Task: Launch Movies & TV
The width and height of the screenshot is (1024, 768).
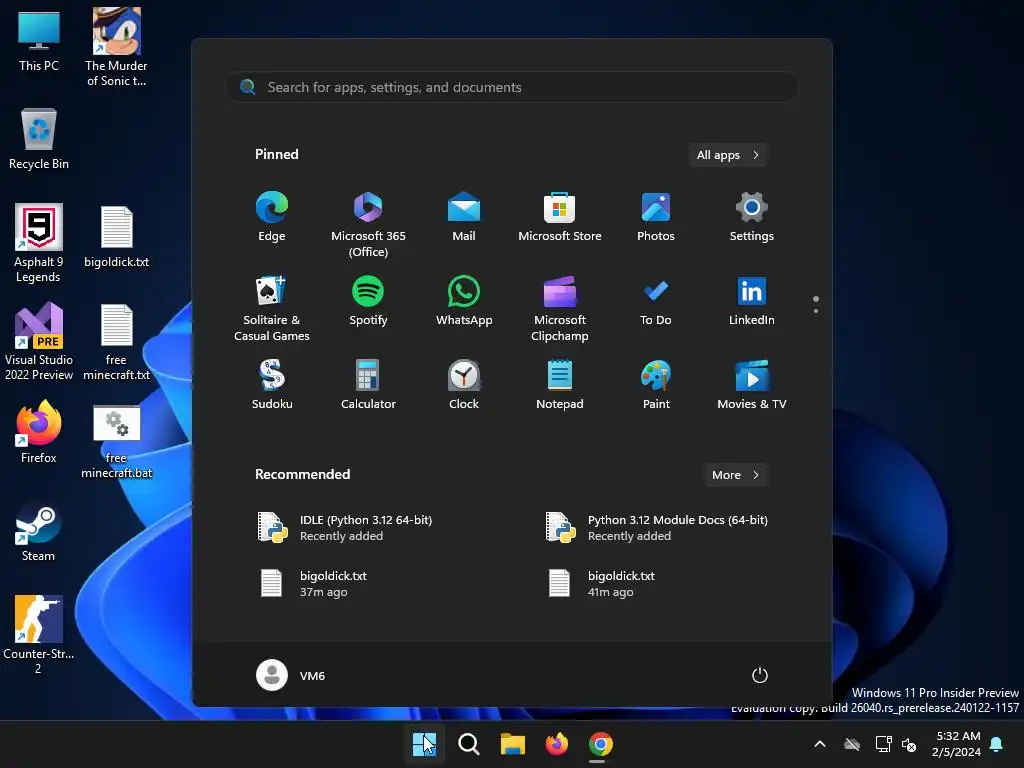Action: click(x=752, y=385)
